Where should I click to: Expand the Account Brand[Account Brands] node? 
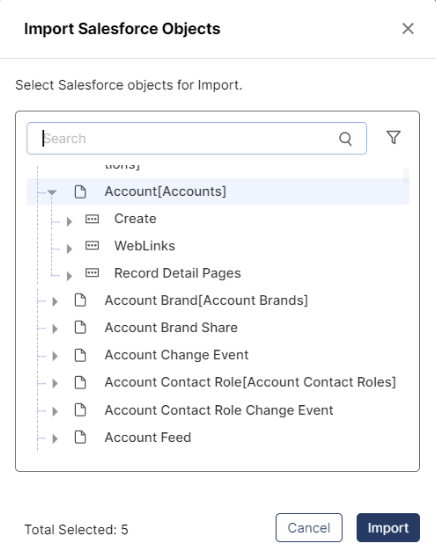point(55,302)
